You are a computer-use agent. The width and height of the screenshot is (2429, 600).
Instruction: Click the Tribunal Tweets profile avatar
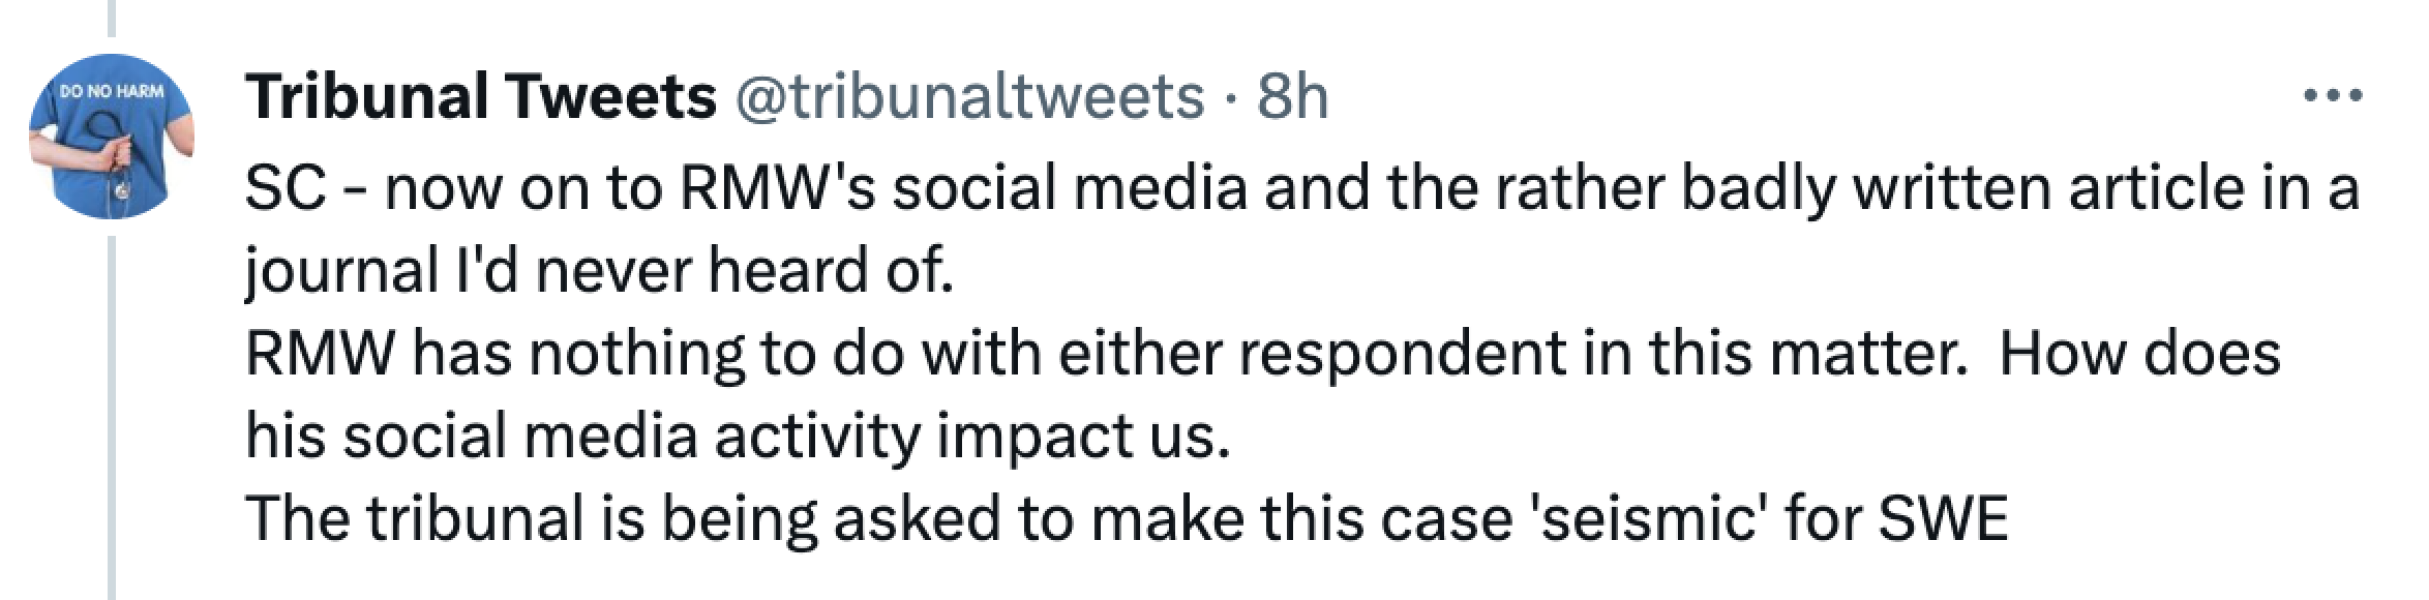[x=112, y=136]
